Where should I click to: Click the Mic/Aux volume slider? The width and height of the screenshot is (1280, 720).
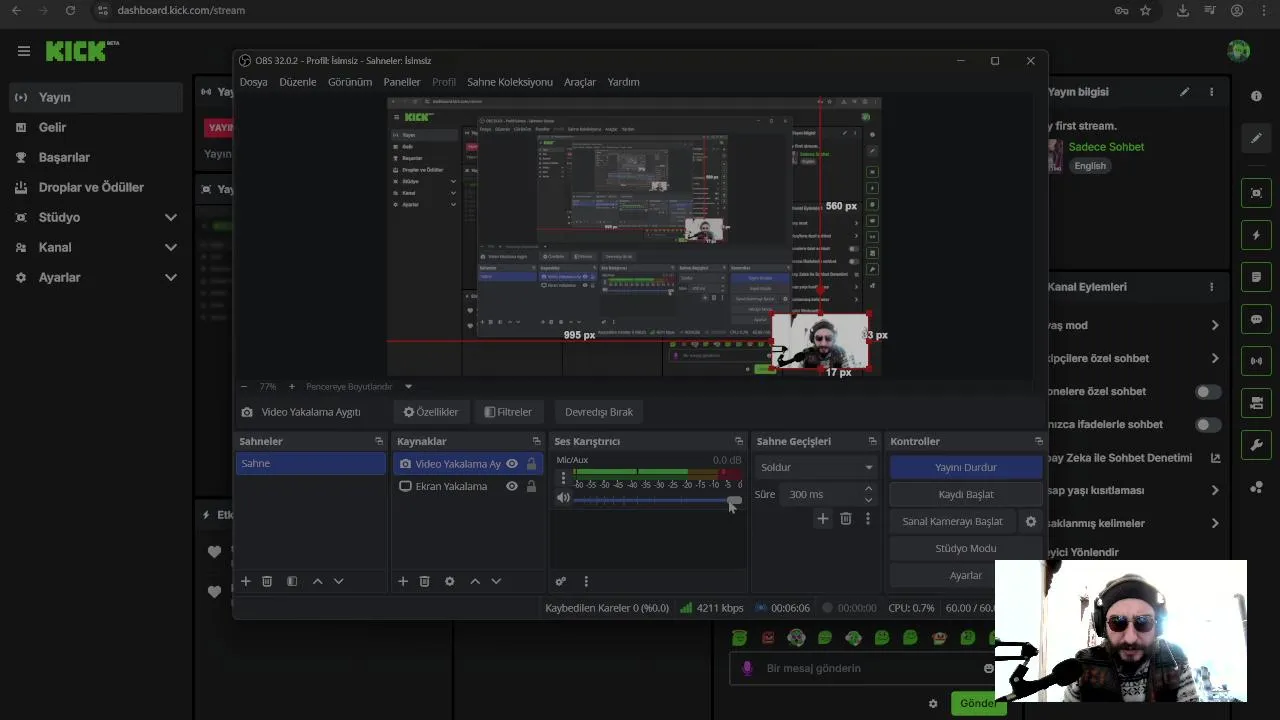point(656,499)
